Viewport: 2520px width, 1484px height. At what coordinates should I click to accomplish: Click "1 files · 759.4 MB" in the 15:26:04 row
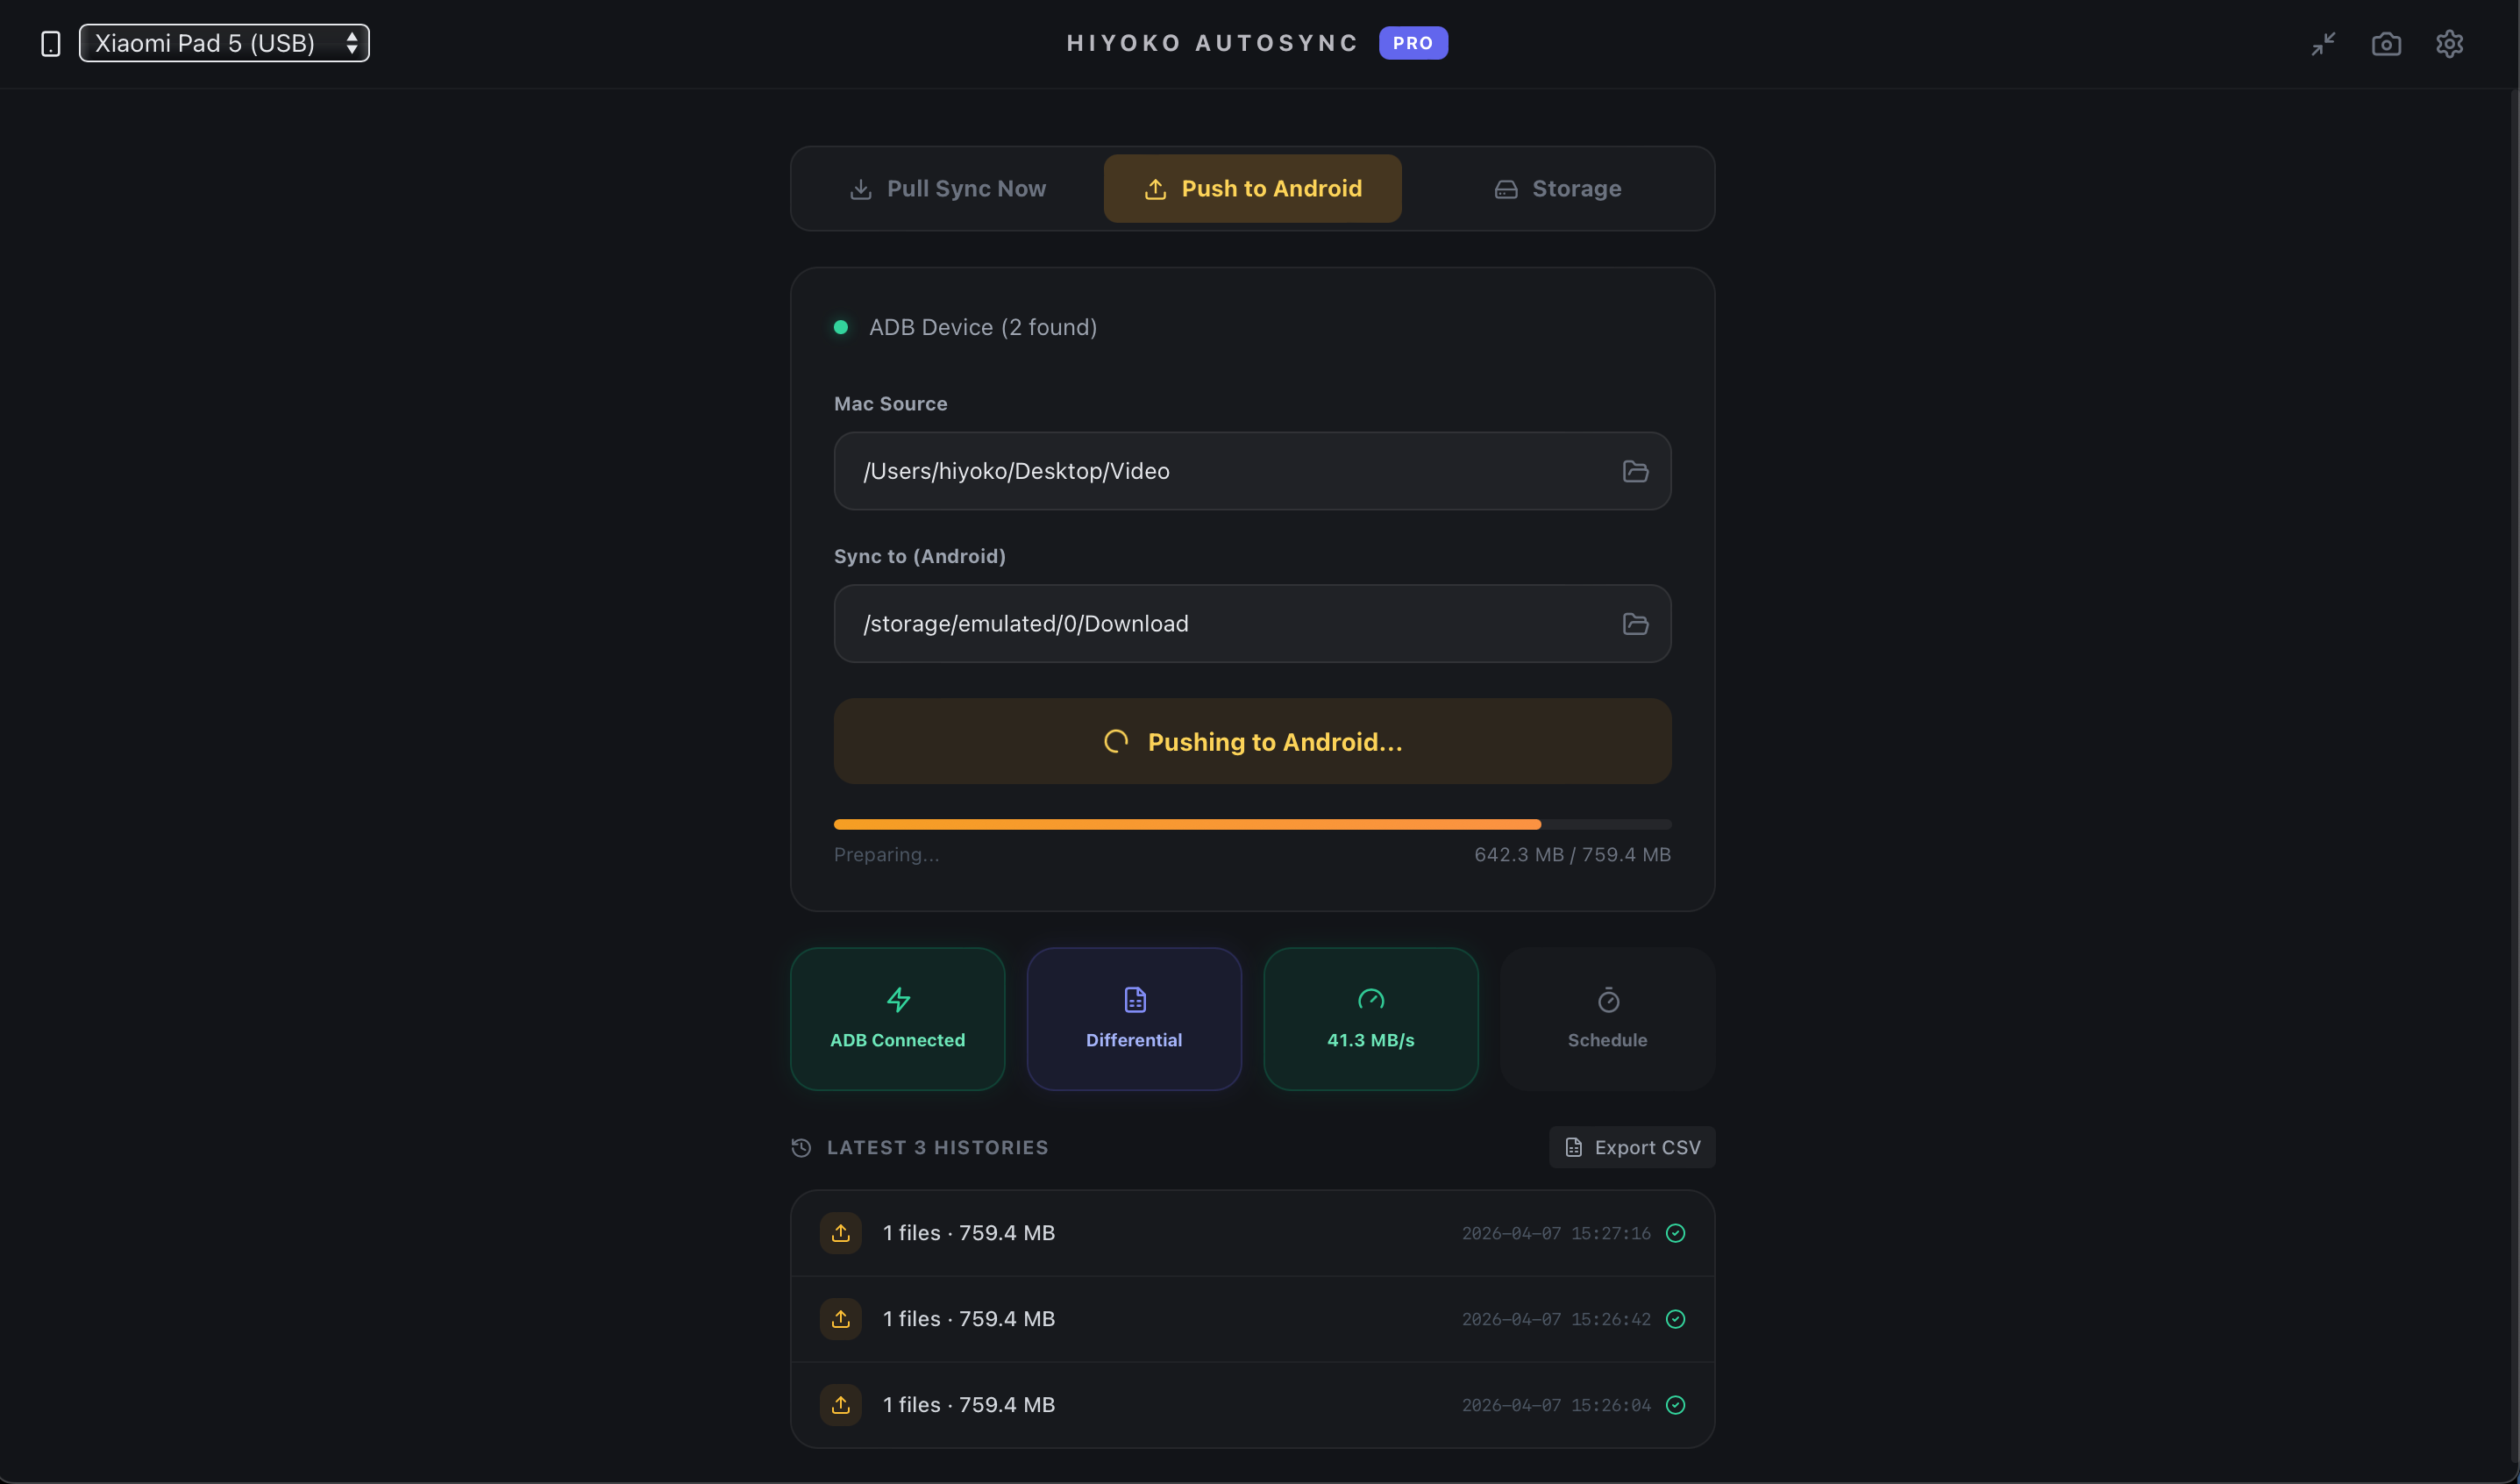click(x=968, y=1405)
